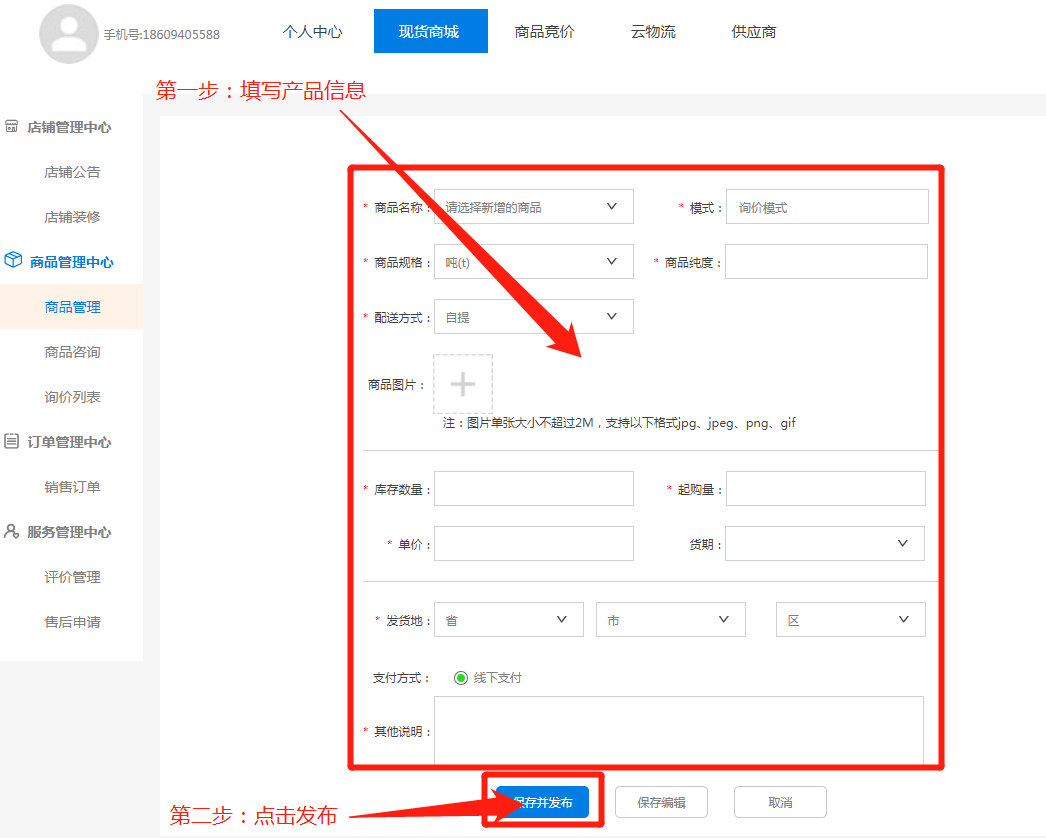Image resolution: width=1046 pixels, height=838 pixels.
Task: Click the 模式 询价模式 field
Action: (x=827, y=207)
